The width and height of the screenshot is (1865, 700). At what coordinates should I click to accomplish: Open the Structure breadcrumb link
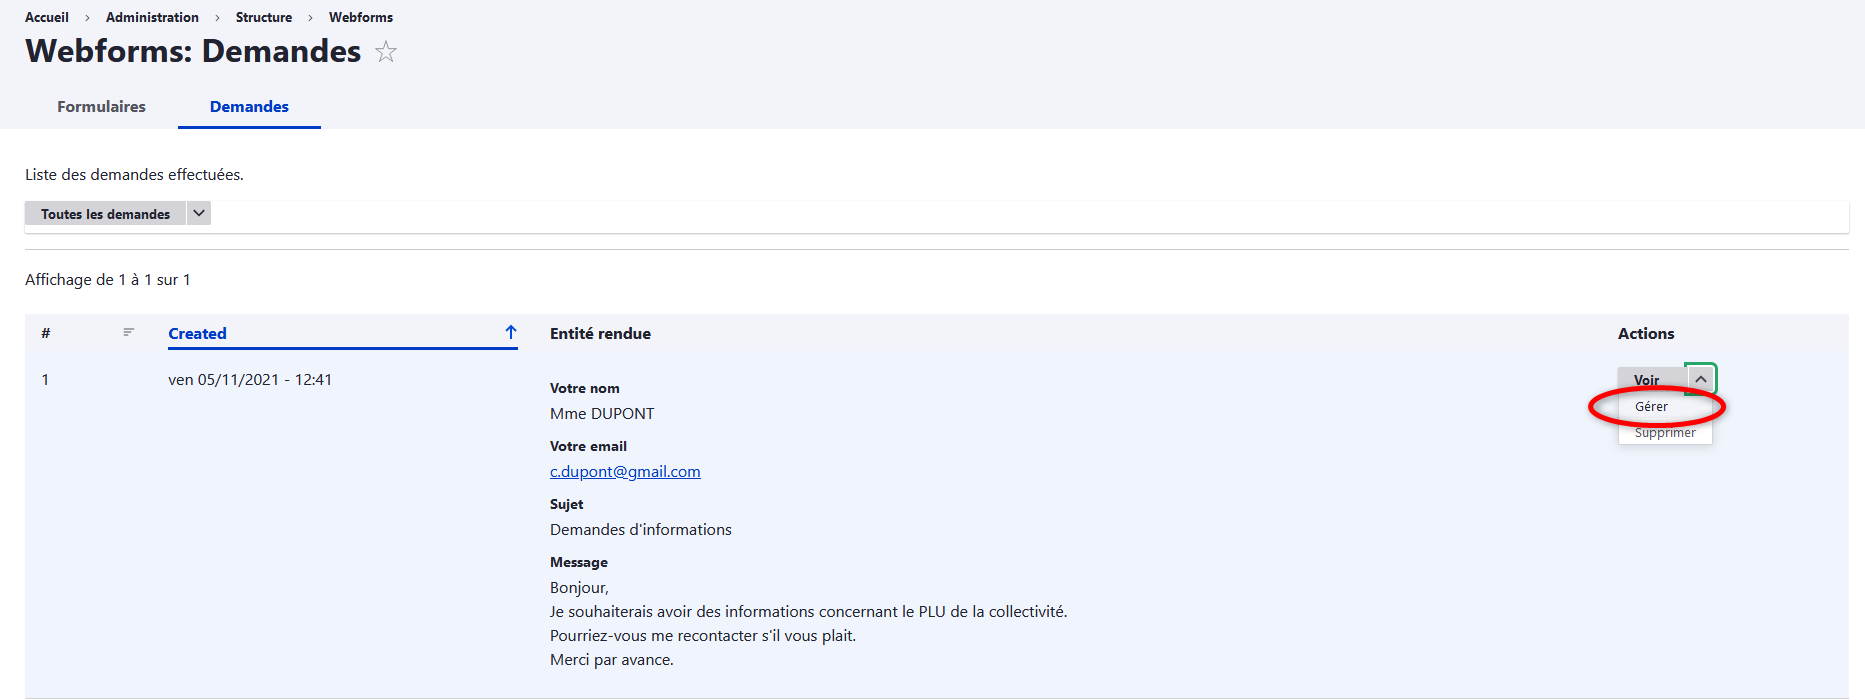click(x=264, y=17)
